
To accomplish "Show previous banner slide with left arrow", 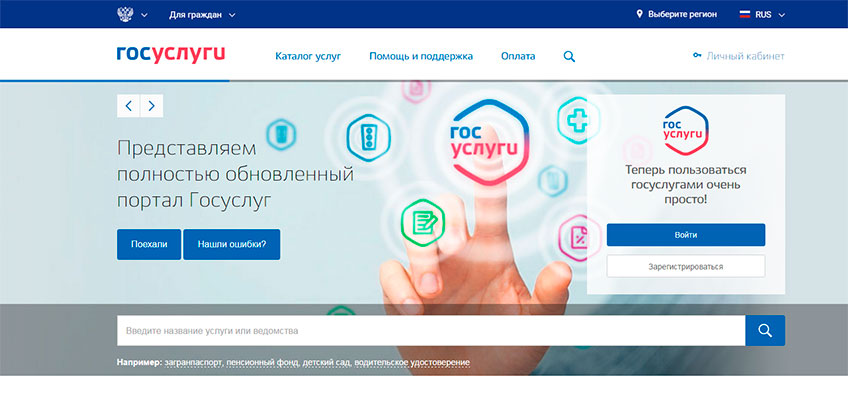I will (128, 106).
